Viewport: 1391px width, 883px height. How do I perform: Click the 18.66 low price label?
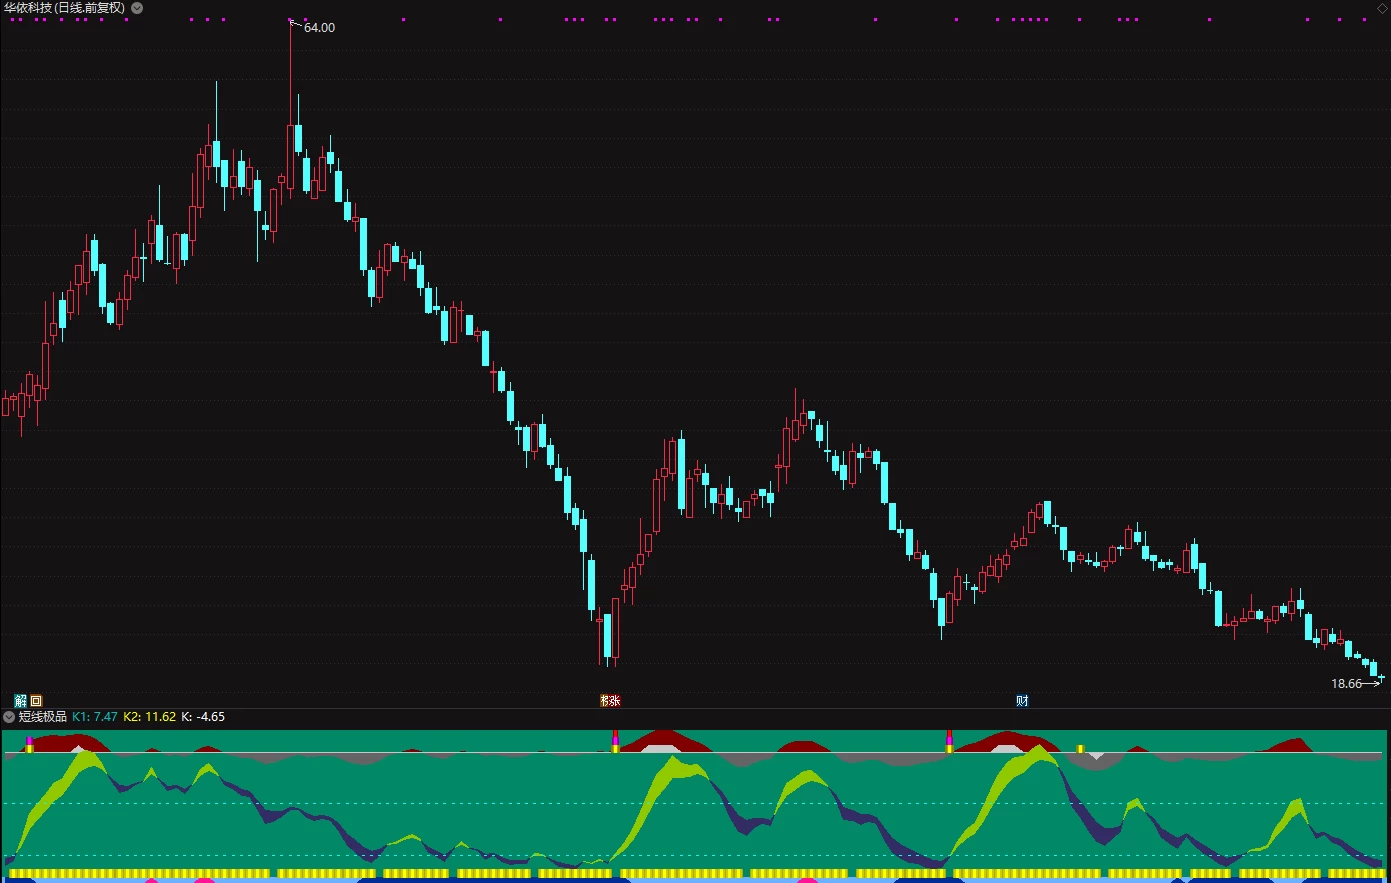coord(1346,684)
